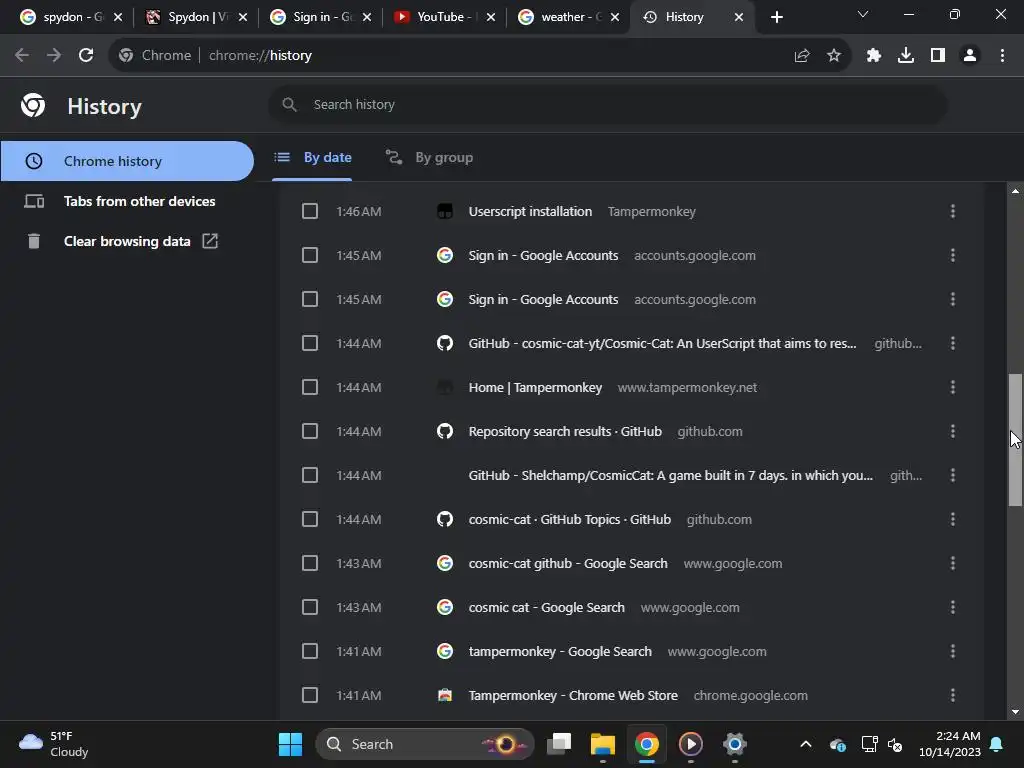
Task: Select the Repository search results checkbox
Action: [x=310, y=431]
